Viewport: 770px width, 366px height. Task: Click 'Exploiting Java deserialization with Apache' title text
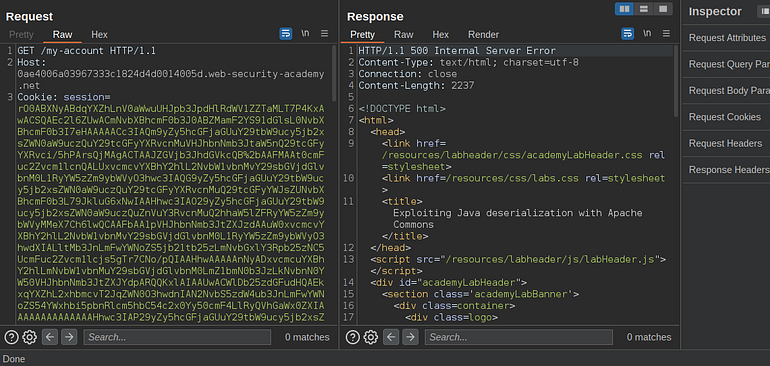point(518,213)
